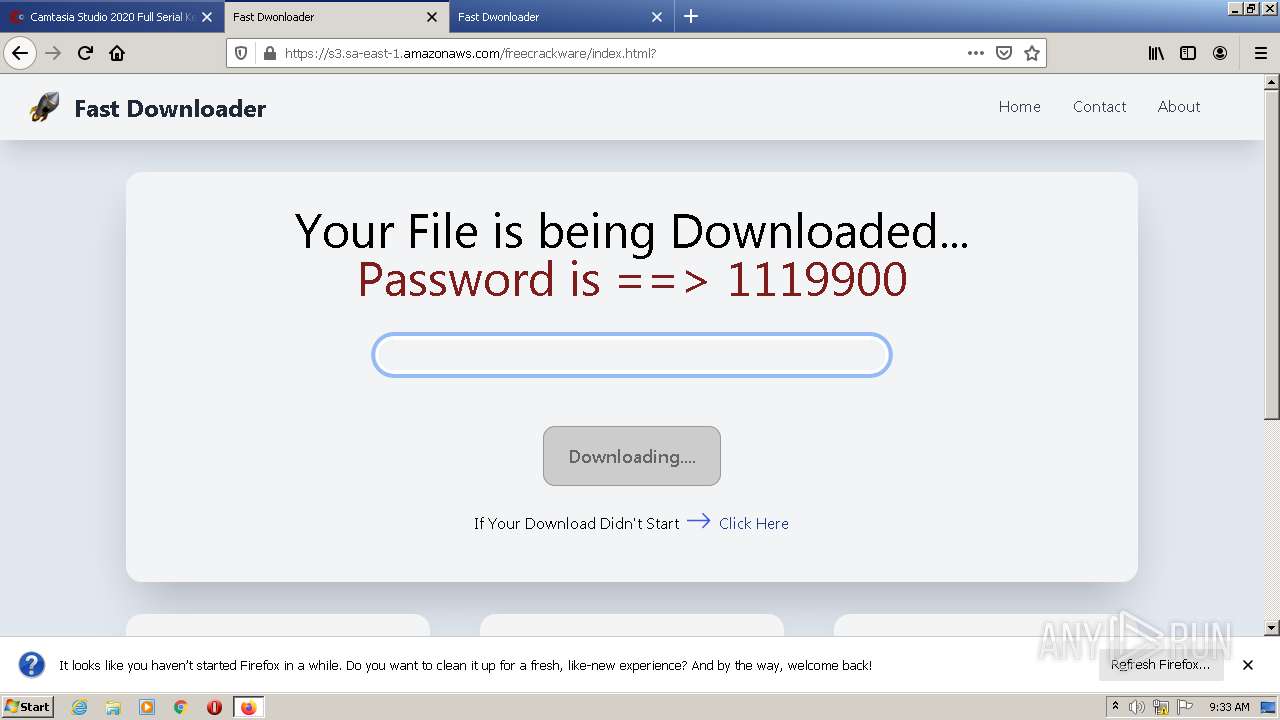Close the Camtasia Studio tab

point(207,17)
